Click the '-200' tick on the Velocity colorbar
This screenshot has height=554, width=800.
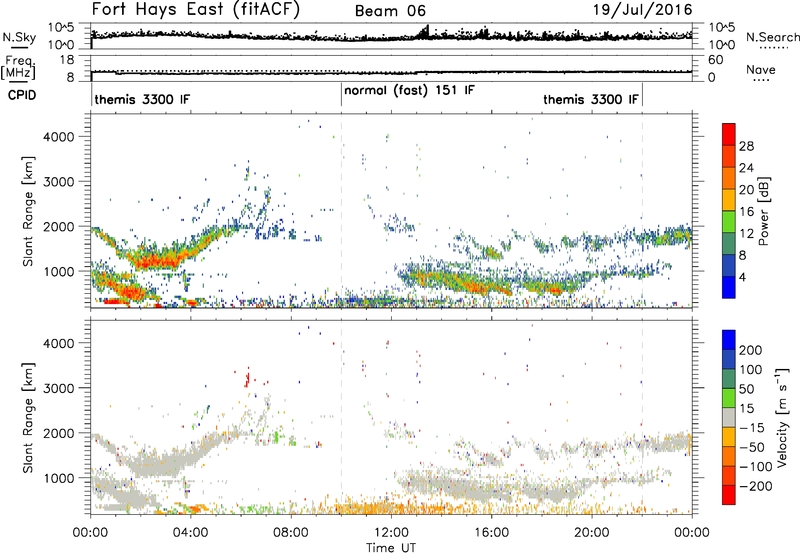point(756,486)
